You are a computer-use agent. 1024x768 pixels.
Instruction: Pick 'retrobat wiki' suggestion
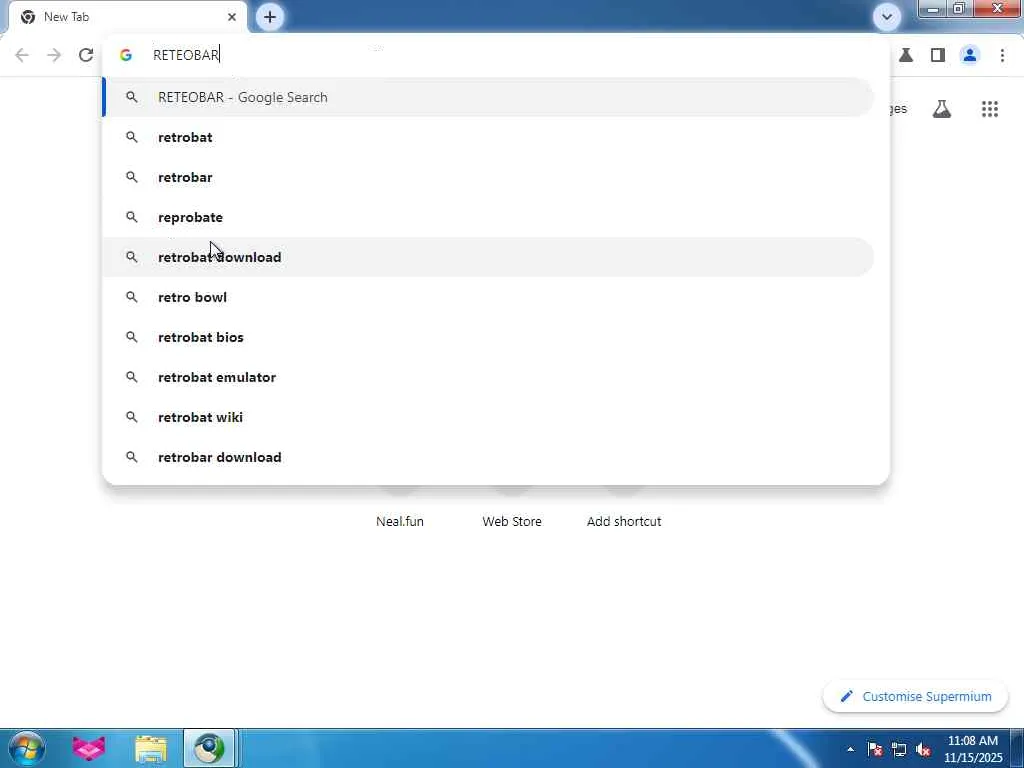488,417
